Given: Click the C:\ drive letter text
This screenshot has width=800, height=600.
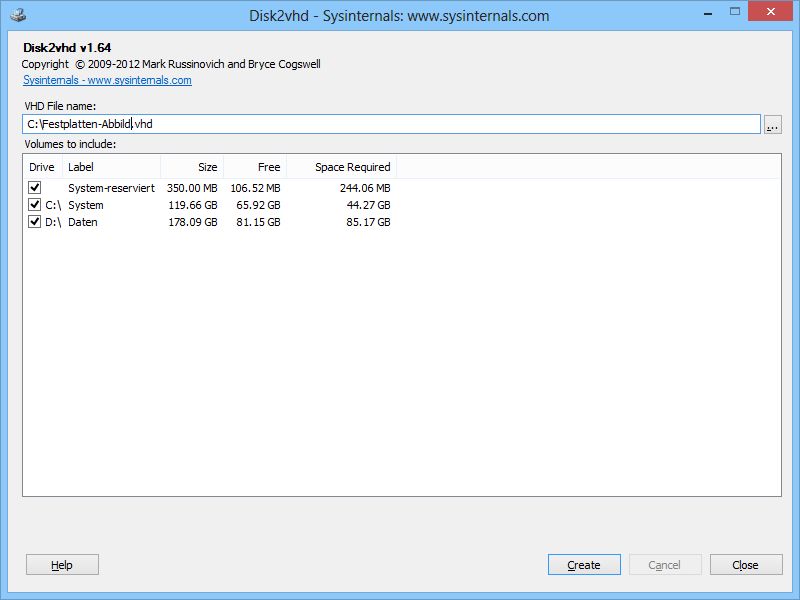Looking at the screenshot, I should point(53,205).
